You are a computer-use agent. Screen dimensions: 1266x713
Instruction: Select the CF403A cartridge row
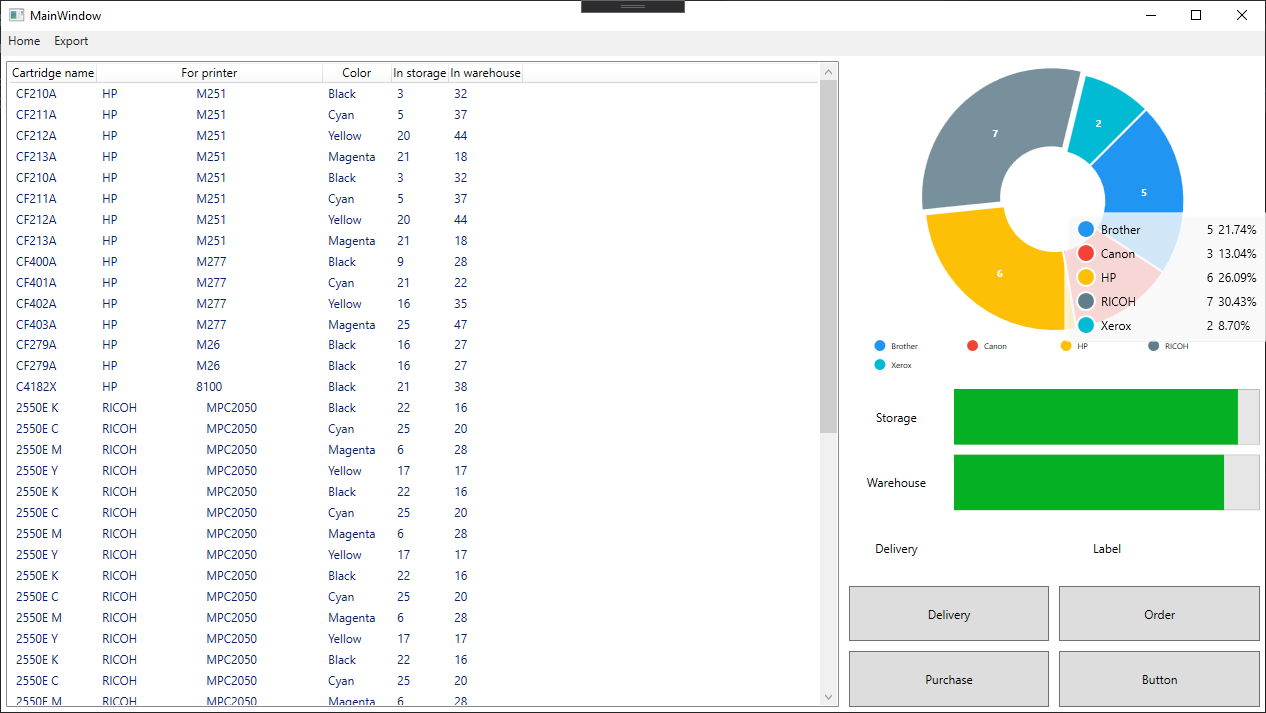413,325
